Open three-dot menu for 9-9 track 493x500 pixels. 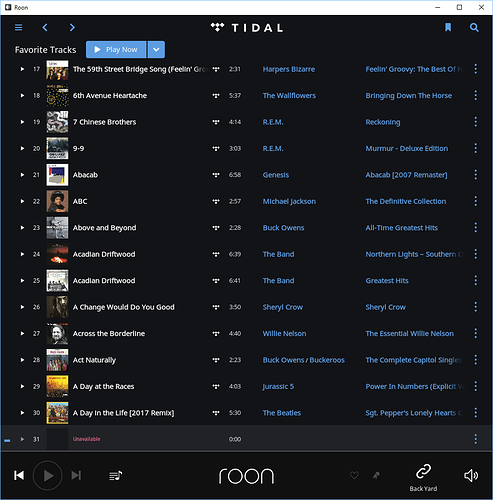tap(476, 148)
